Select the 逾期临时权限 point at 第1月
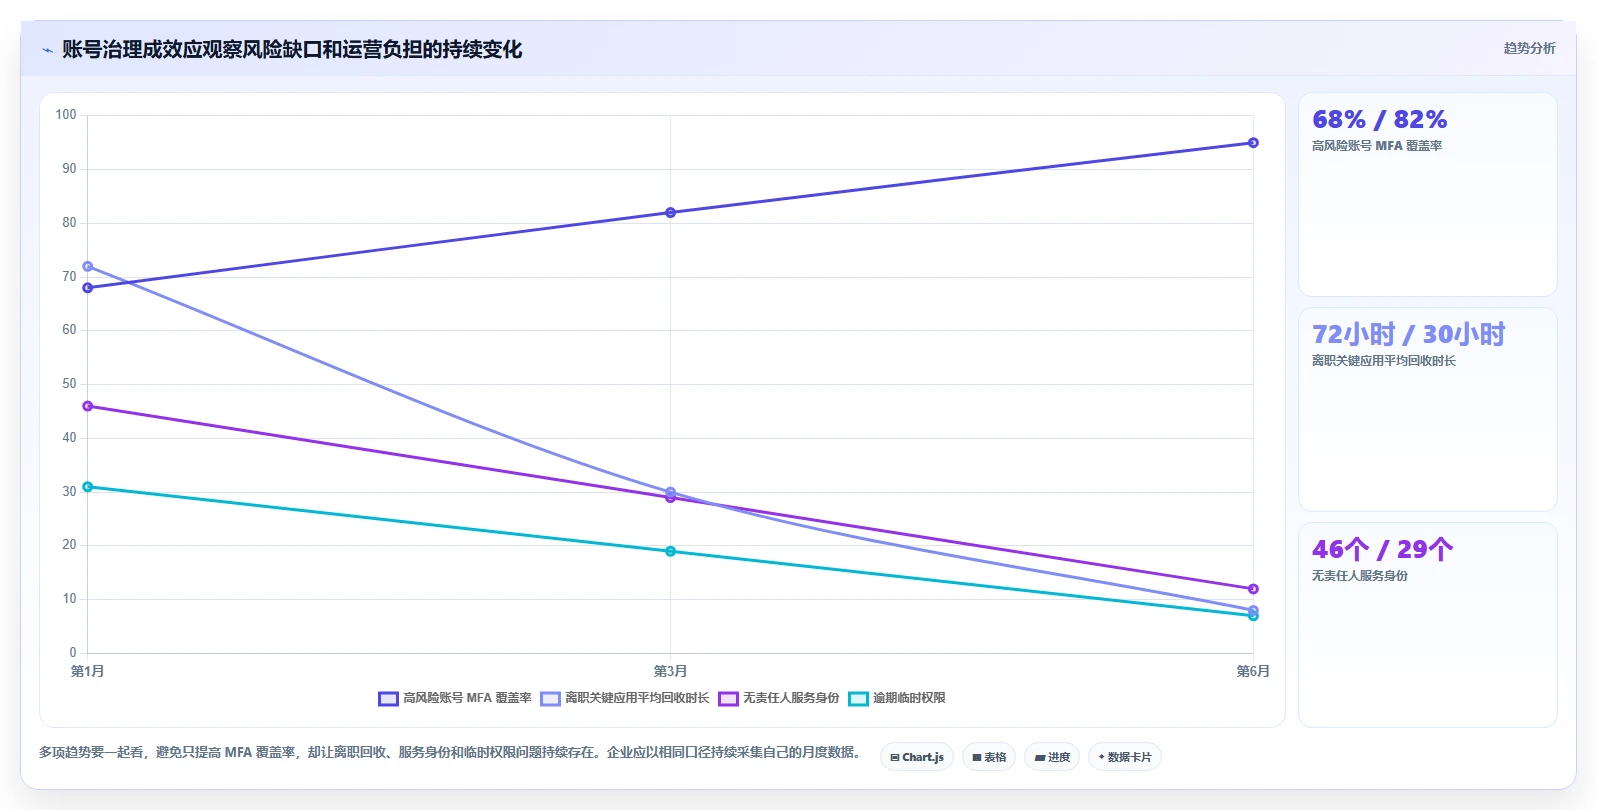 [88, 487]
